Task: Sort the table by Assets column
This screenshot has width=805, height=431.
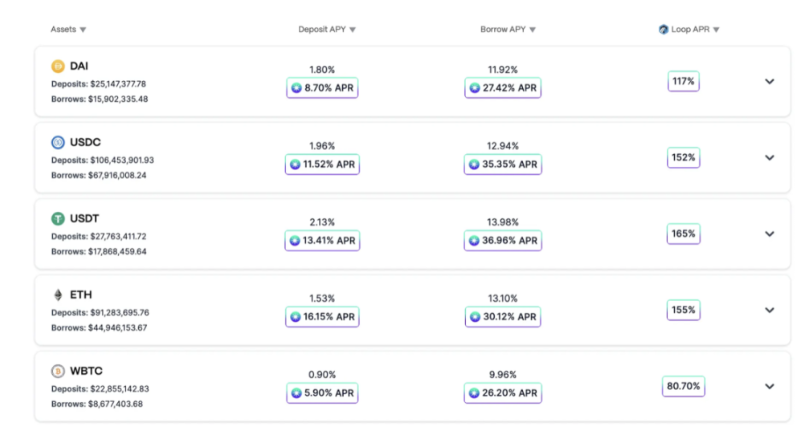Action: tap(68, 29)
